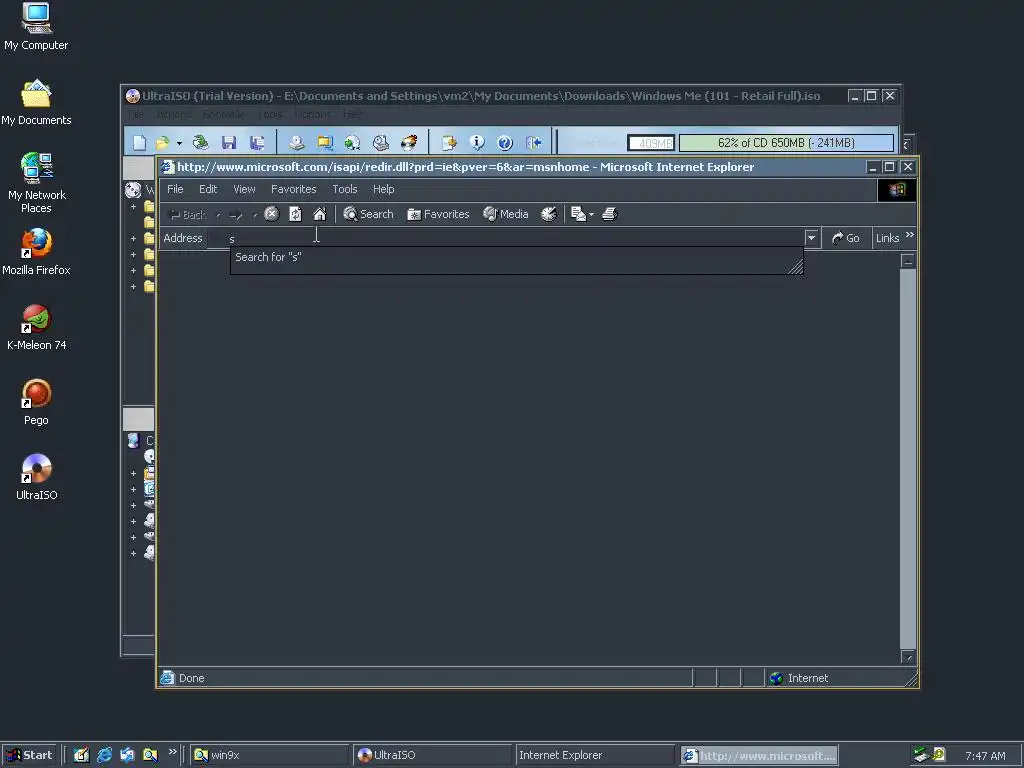Click Print icon in IE toolbar
Screen dimensions: 1024x768
point(610,214)
